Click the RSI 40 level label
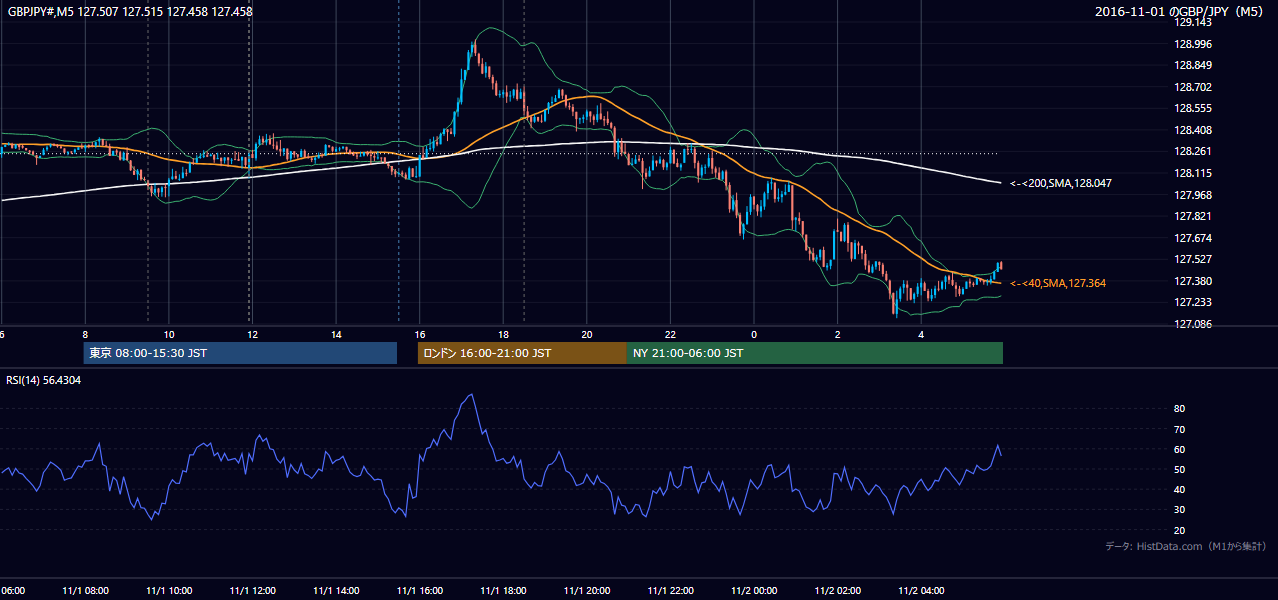 coord(1179,489)
